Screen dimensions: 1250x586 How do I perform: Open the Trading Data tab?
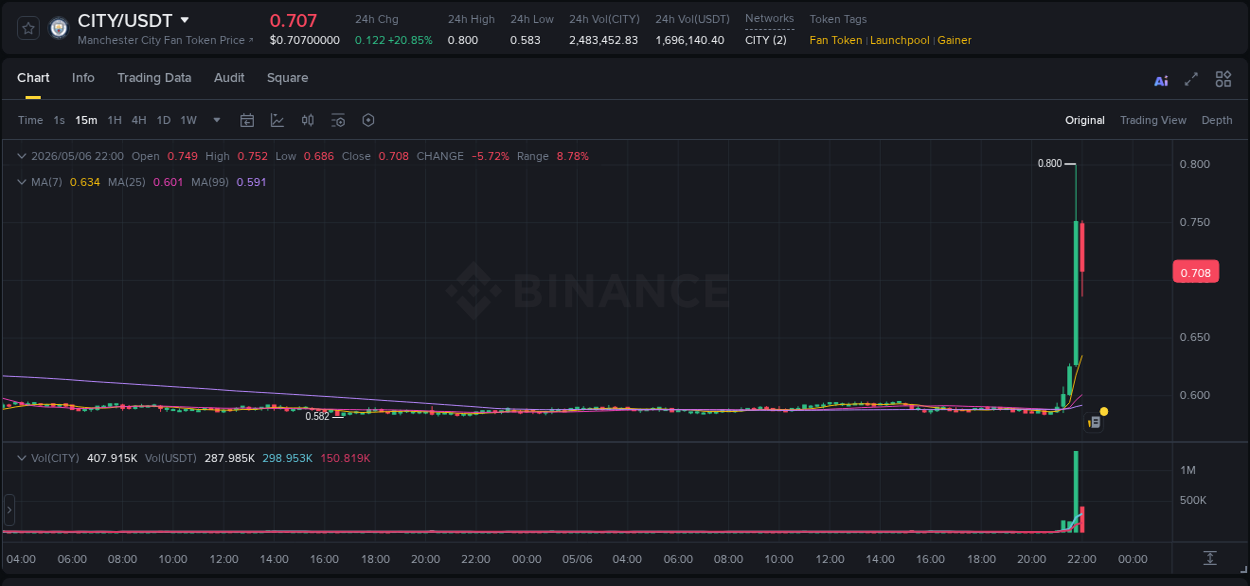click(154, 78)
